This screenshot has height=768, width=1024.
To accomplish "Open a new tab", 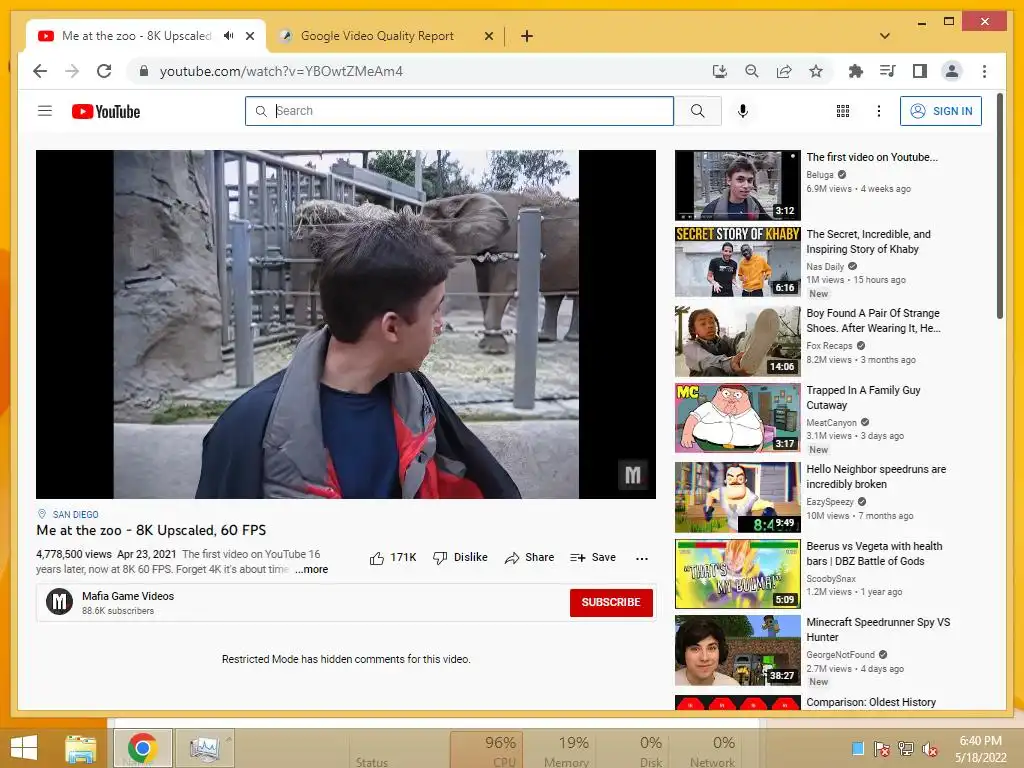I will click(527, 36).
